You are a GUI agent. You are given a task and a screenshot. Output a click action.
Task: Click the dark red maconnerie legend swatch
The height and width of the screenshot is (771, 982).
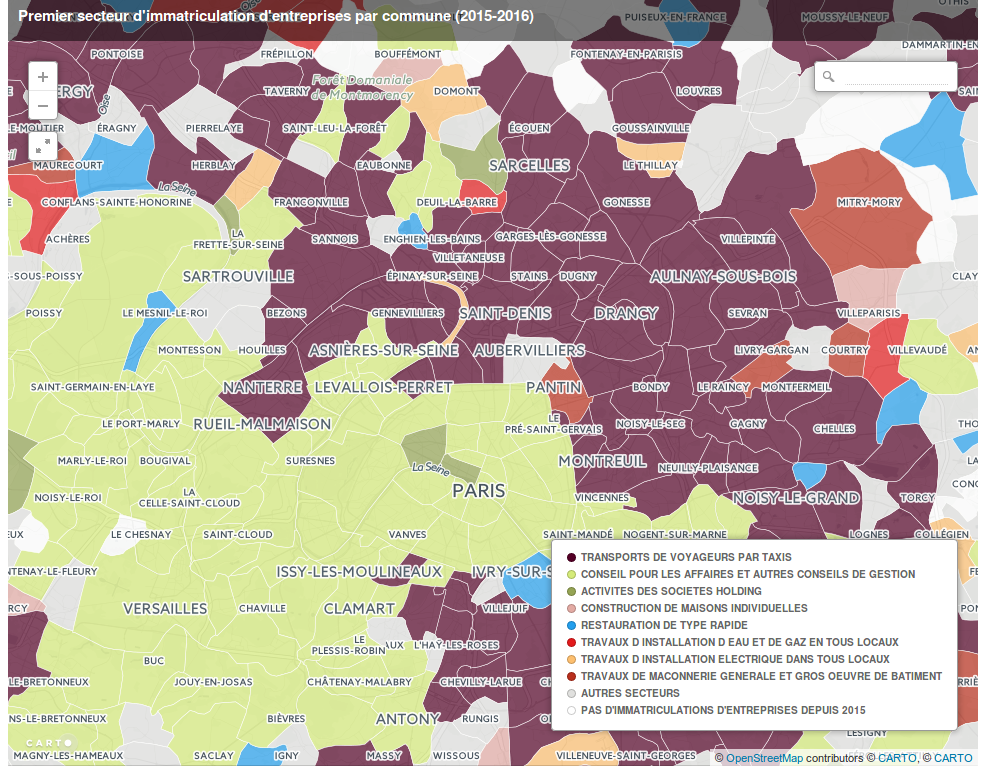tap(571, 676)
